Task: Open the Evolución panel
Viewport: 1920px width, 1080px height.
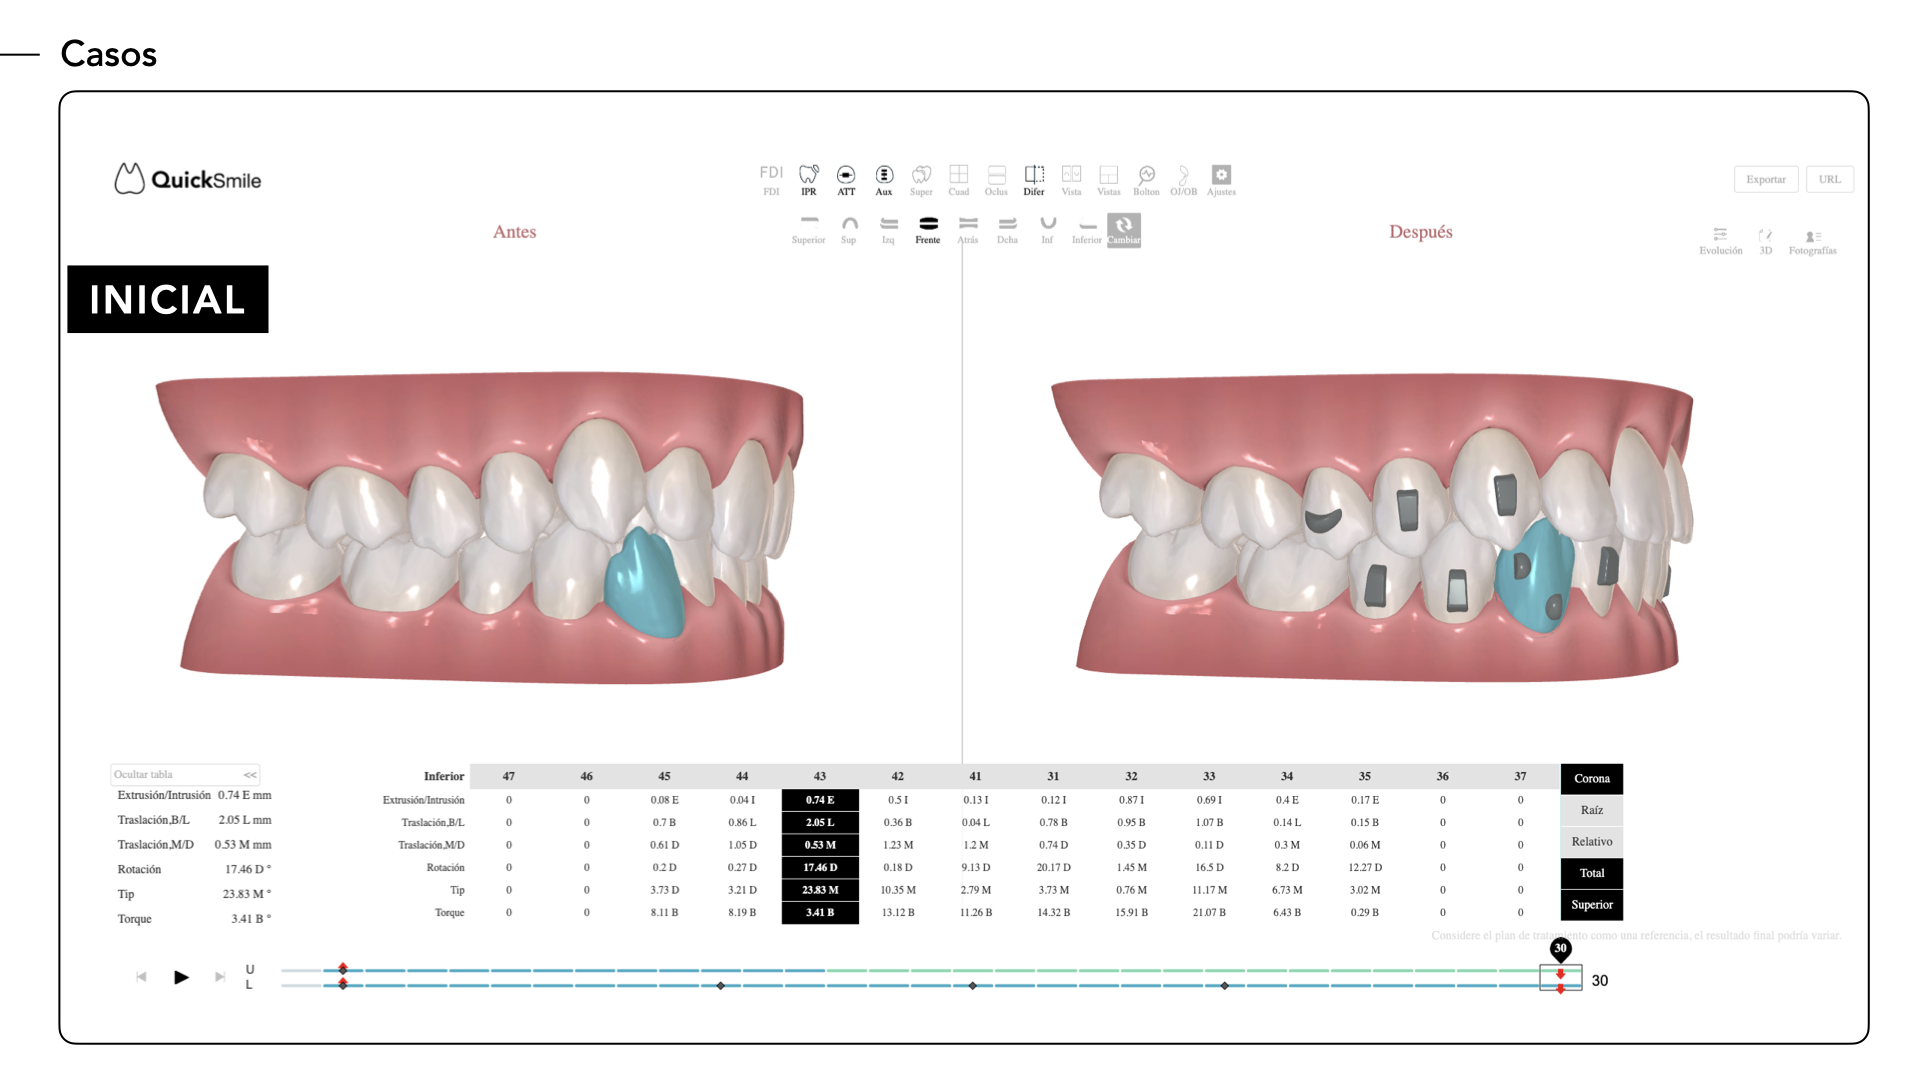Action: pyautogui.click(x=1720, y=241)
